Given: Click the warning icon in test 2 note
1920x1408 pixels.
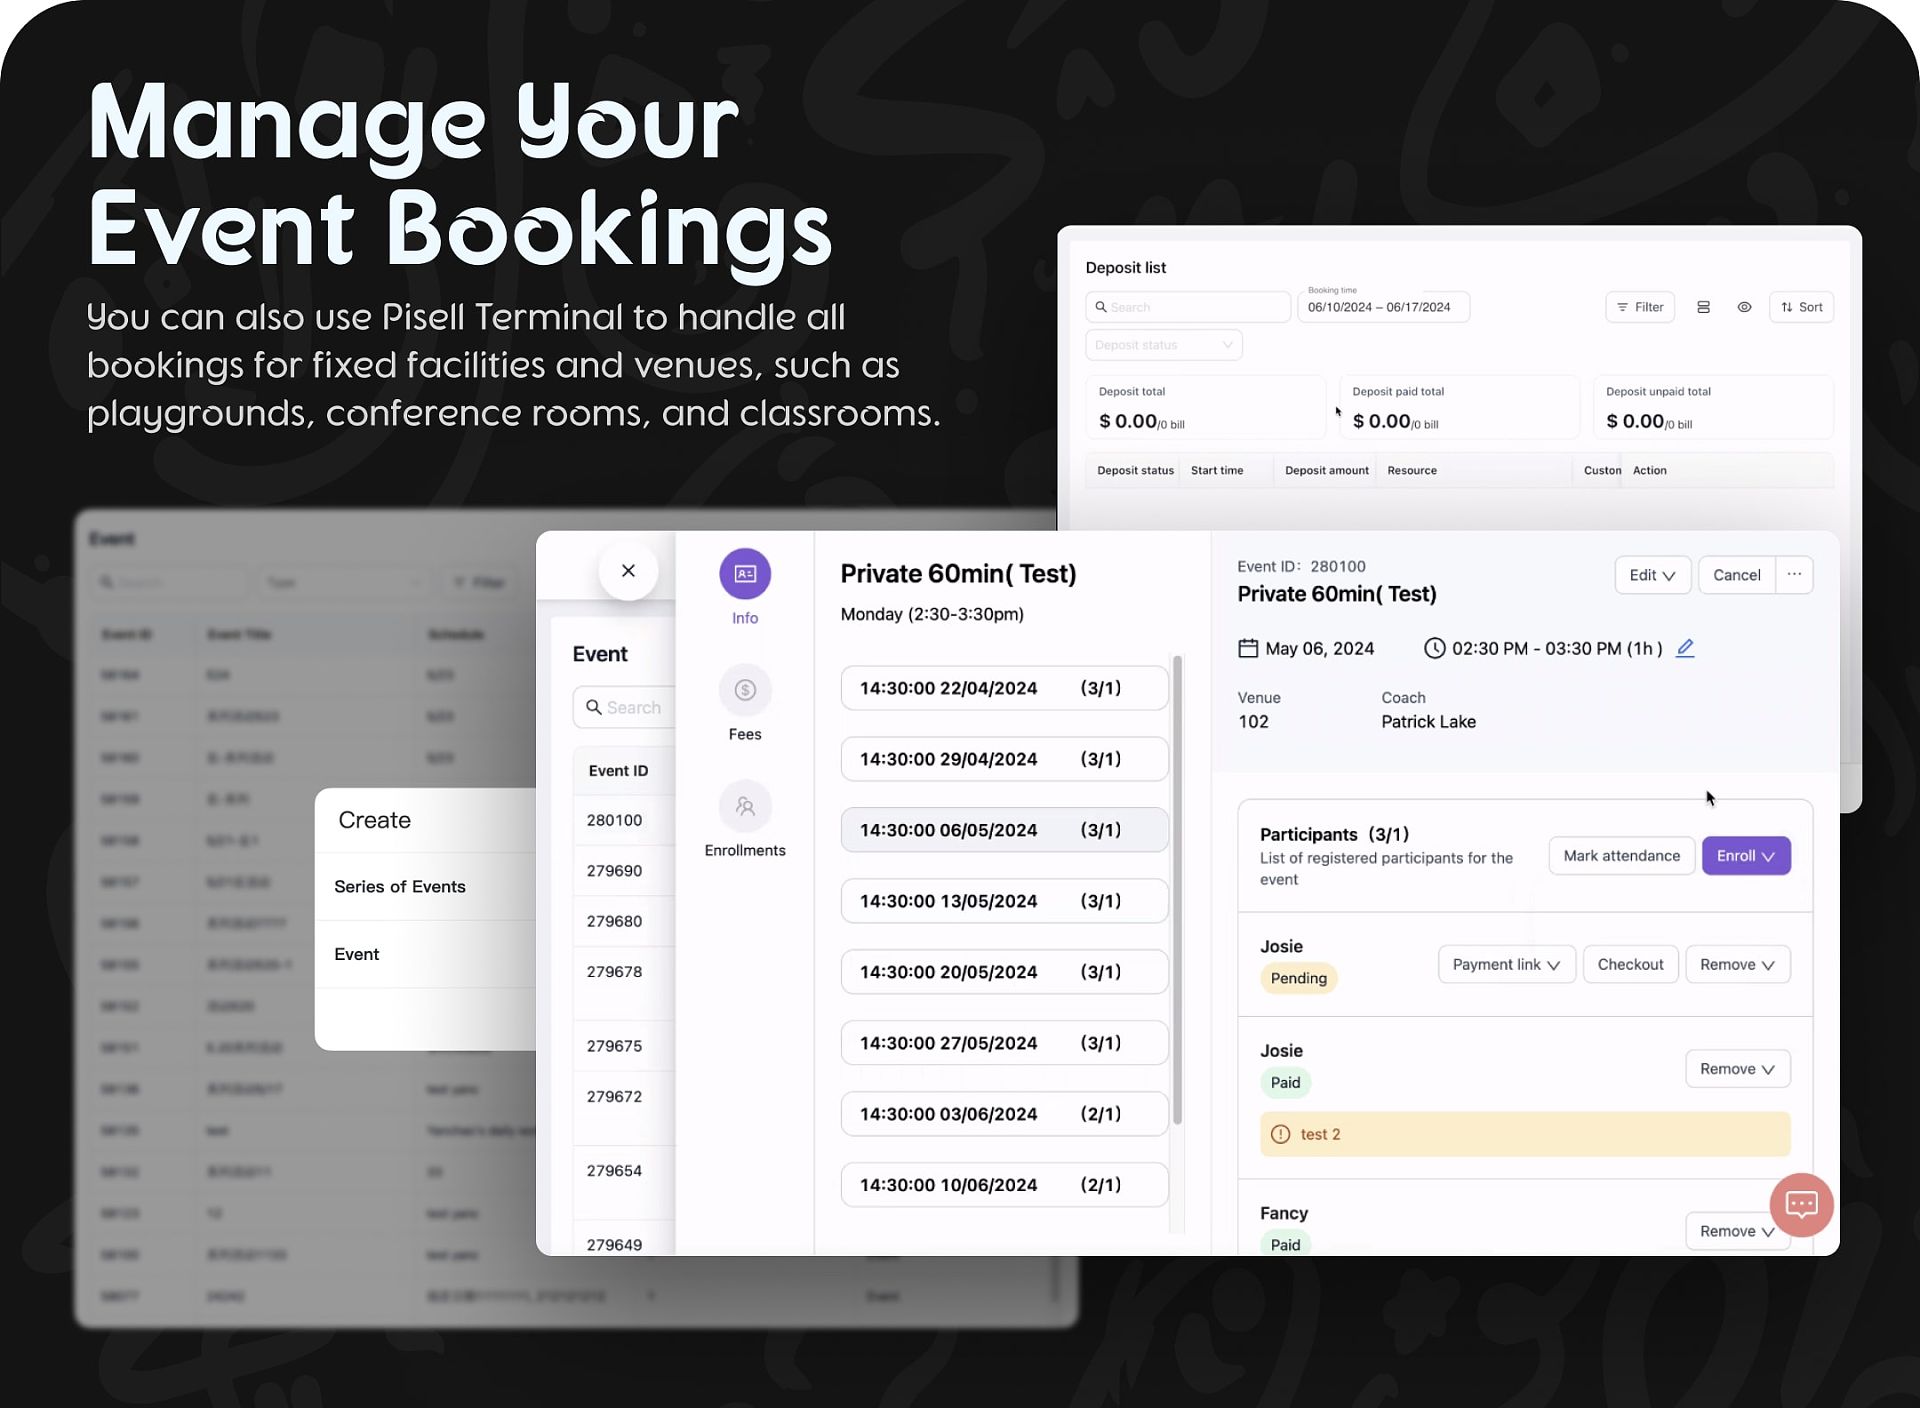Looking at the screenshot, I should click(x=1280, y=1134).
